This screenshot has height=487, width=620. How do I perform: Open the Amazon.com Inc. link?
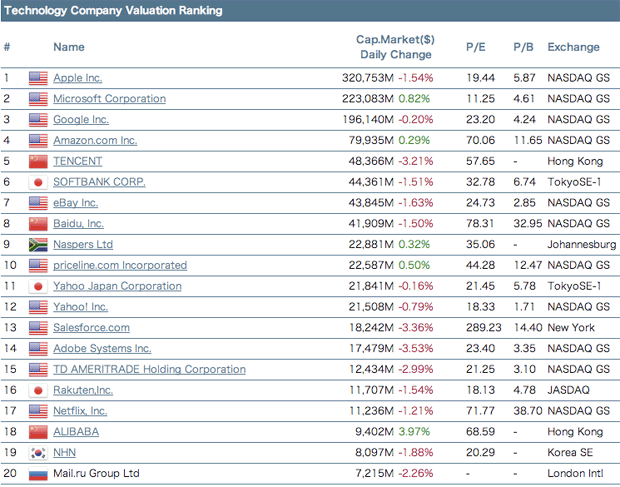(x=95, y=140)
